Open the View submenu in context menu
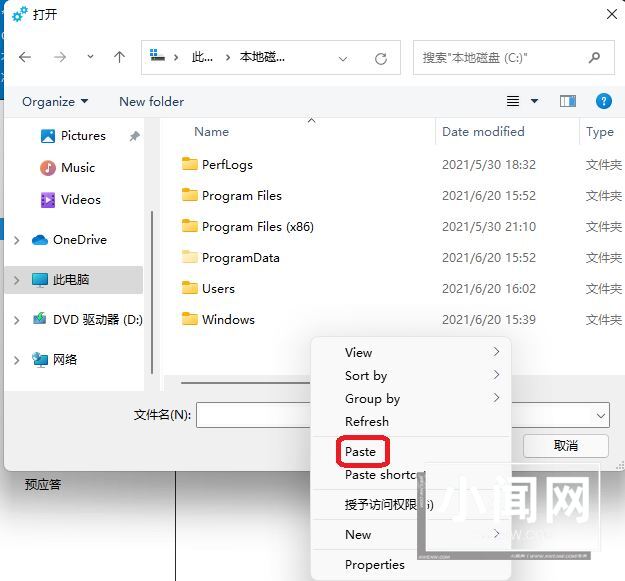The image size is (625, 581). pos(411,353)
